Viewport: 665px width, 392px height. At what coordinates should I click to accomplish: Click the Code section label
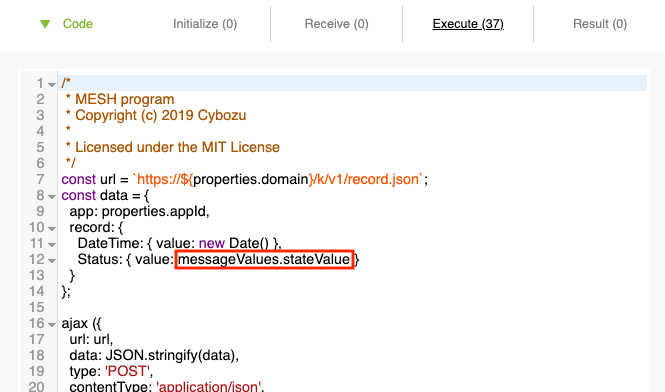tap(78, 24)
